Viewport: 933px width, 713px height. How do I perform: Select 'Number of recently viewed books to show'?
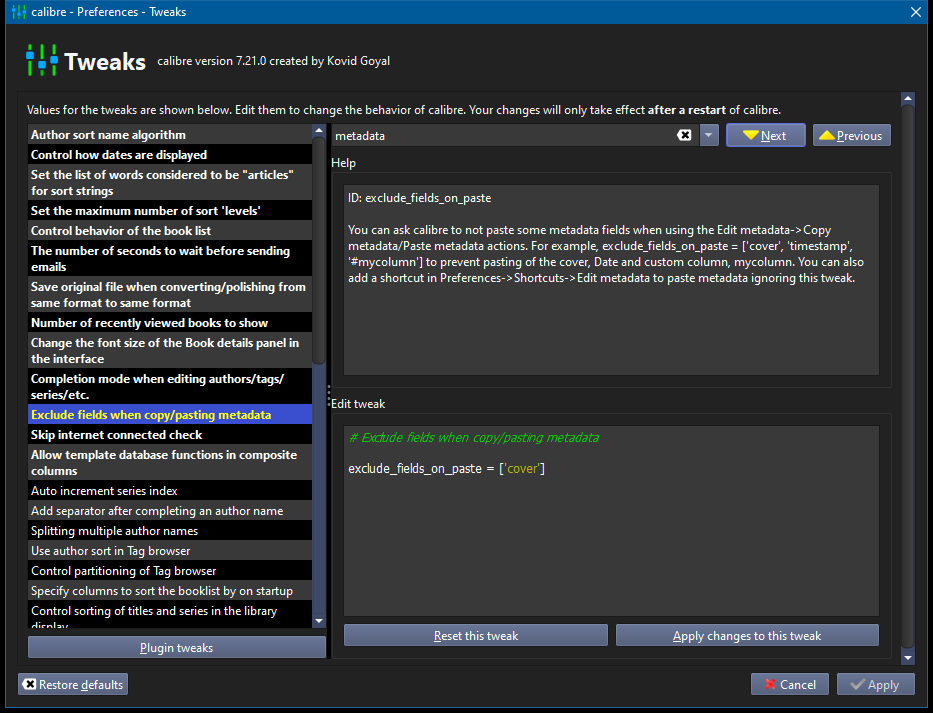point(170,323)
